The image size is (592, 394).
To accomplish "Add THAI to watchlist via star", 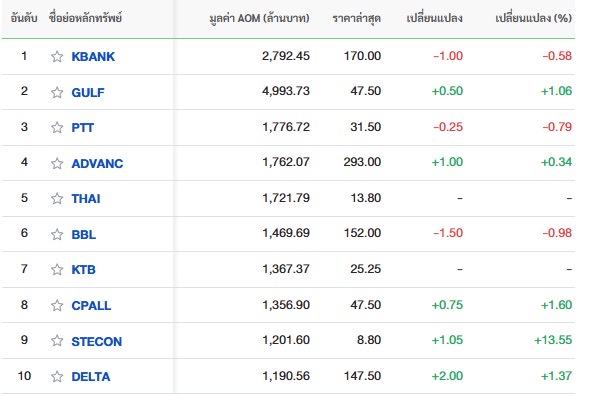I will coord(57,199).
